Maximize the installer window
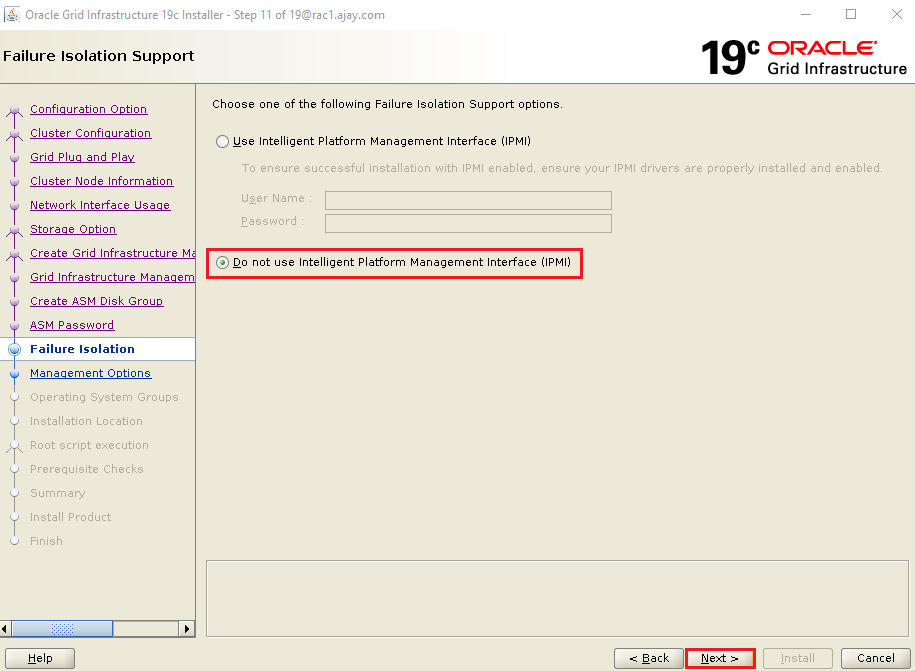Image resolution: width=915 pixels, height=671 pixels. pyautogui.click(x=851, y=14)
